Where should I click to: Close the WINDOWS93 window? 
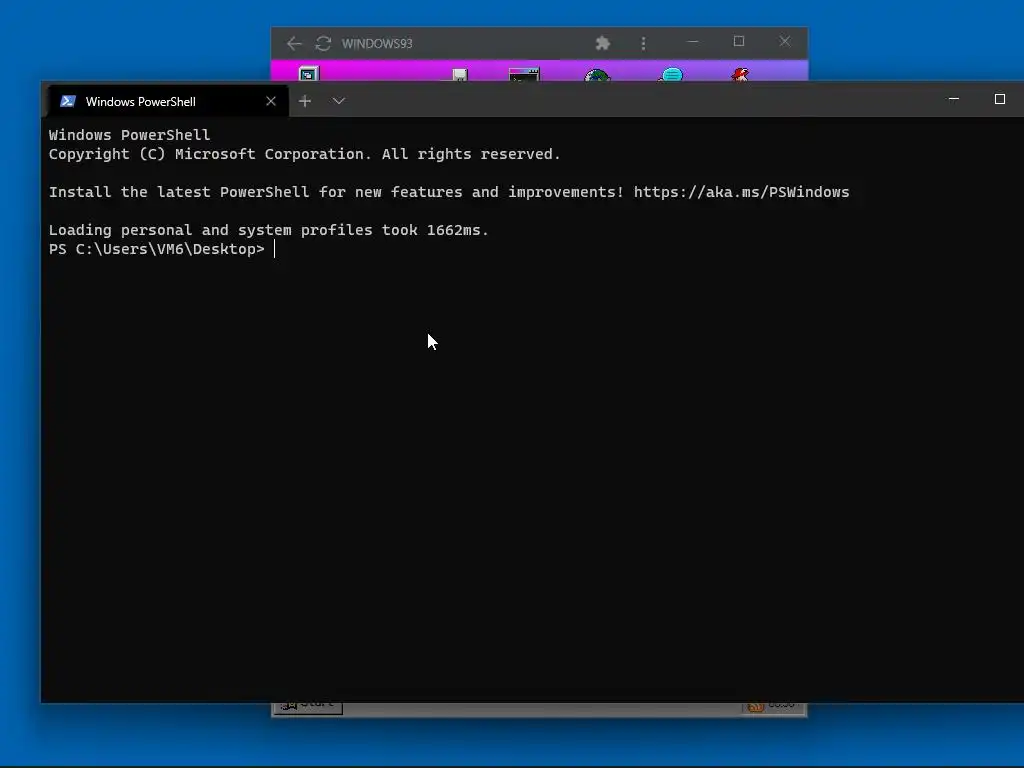(785, 42)
